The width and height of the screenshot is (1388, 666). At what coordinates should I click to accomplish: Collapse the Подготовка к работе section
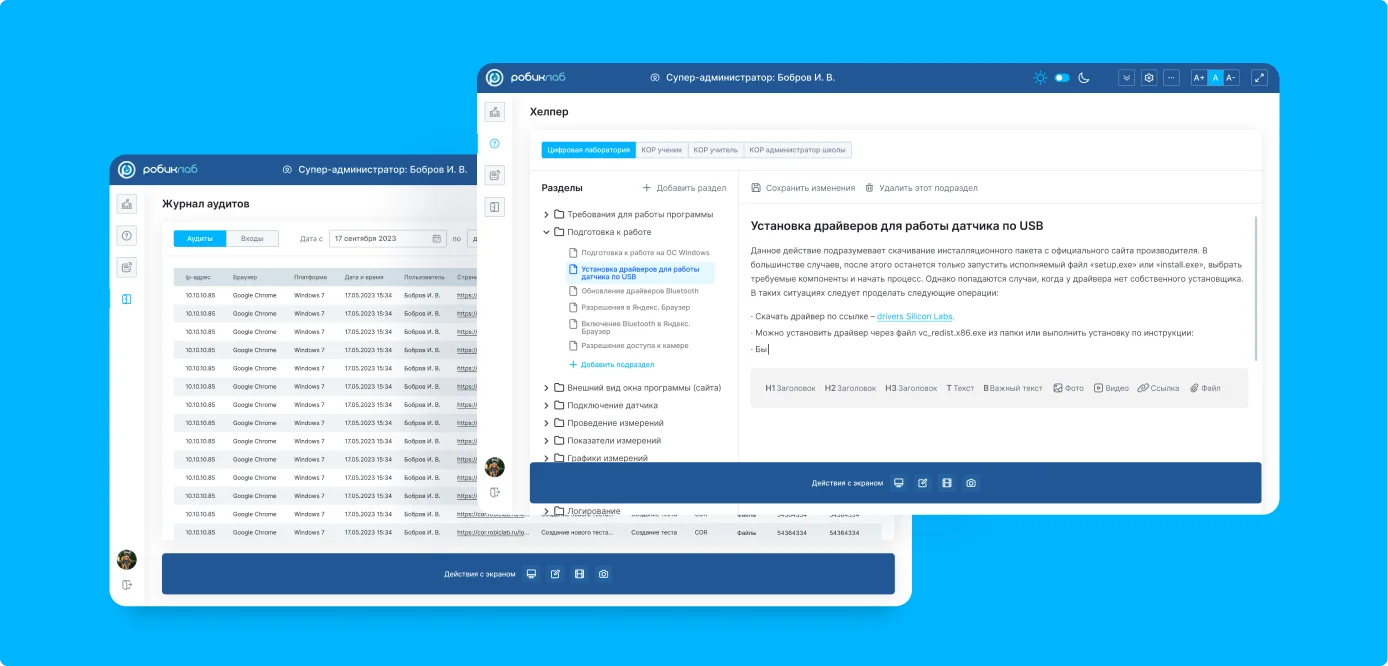[547, 232]
